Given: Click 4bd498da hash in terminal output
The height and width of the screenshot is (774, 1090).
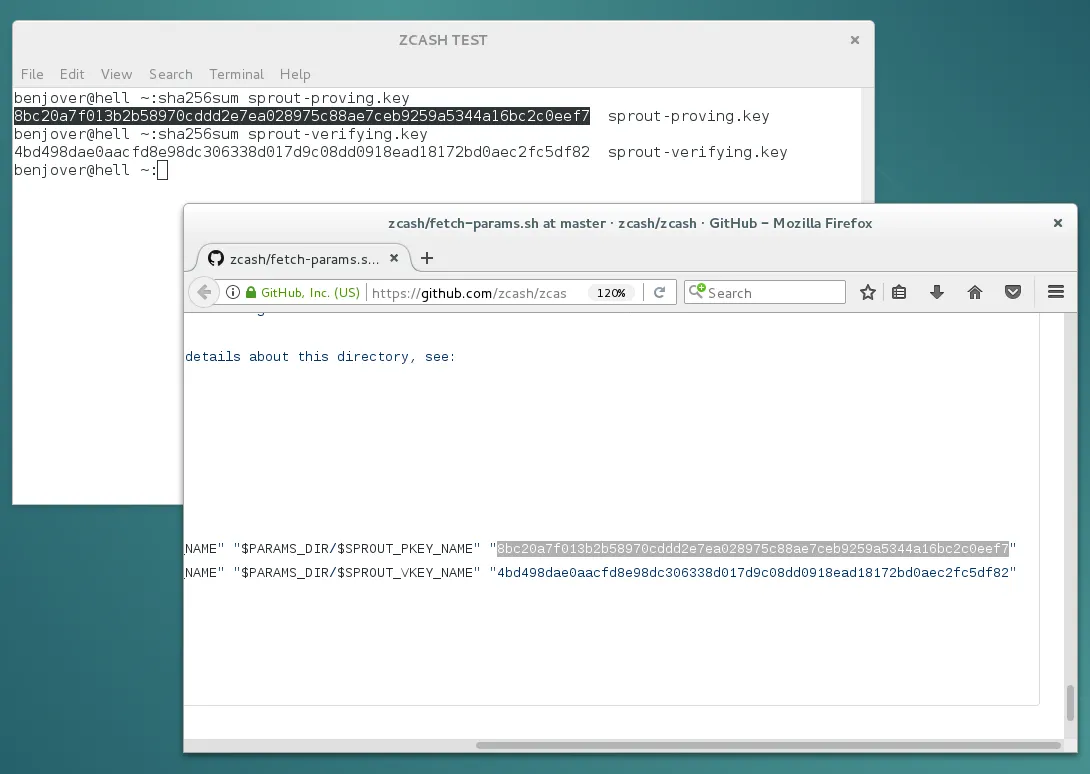Looking at the screenshot, I should click(302, 152).
